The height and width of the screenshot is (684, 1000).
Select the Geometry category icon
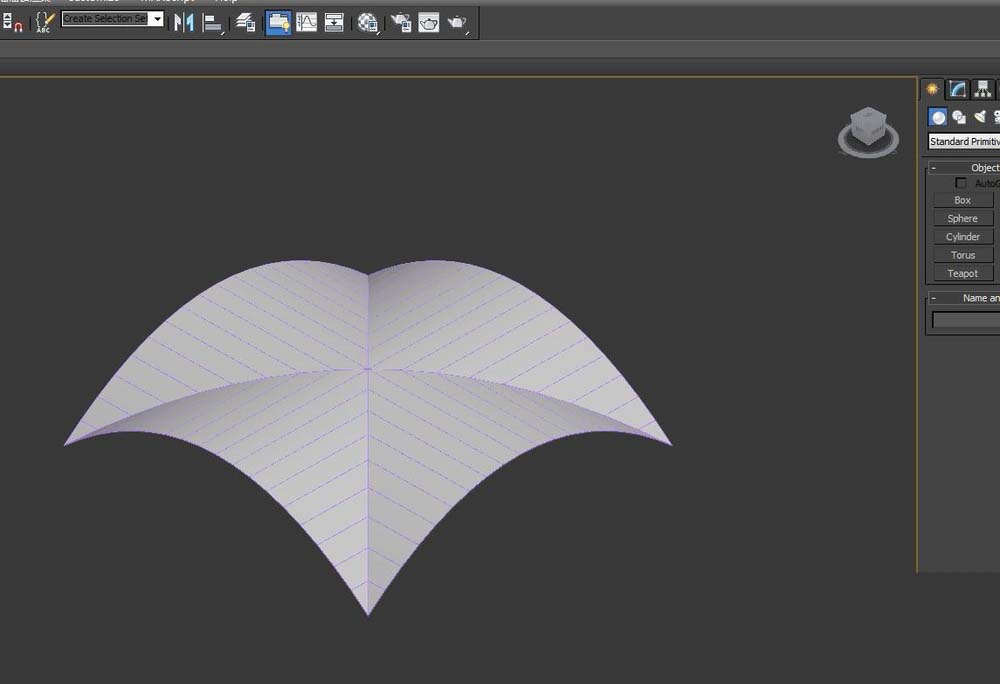pos(937,117)
